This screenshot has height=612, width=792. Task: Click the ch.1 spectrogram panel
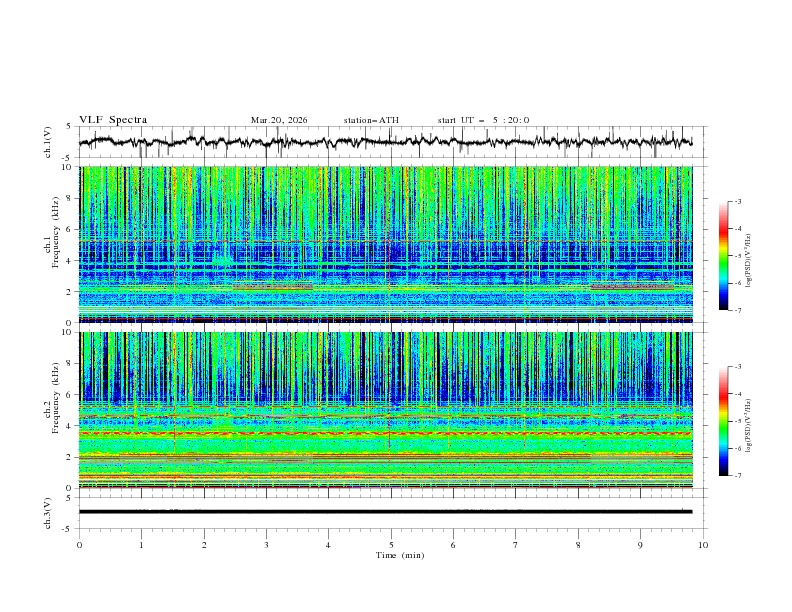[385, 244]
